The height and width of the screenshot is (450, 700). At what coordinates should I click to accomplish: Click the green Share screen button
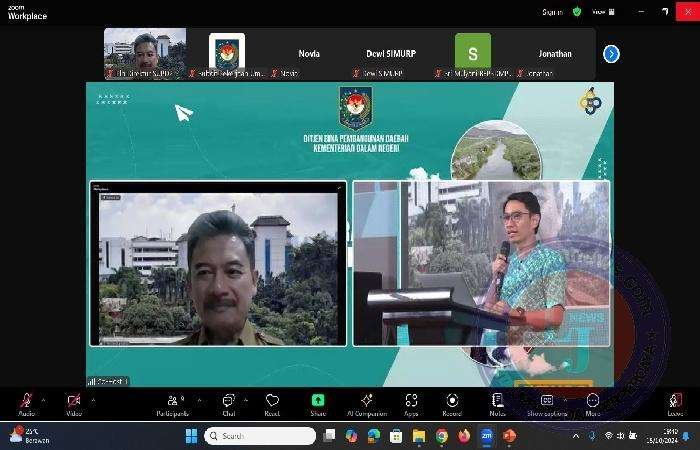click(x=318, y=402)
